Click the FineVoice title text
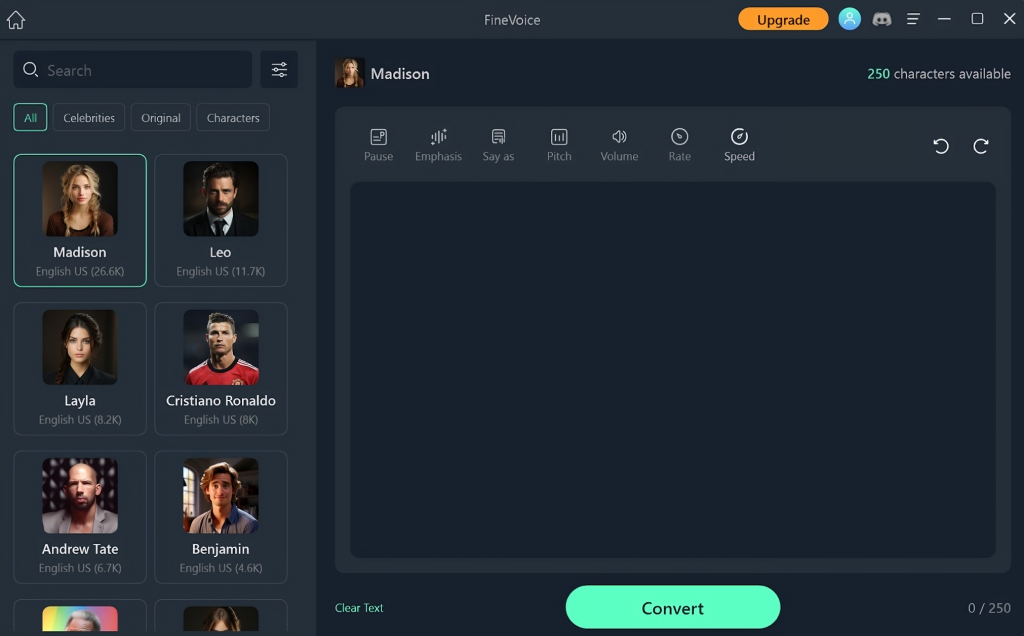Viewport: 1024px width, 636px height. pos(512,20)
